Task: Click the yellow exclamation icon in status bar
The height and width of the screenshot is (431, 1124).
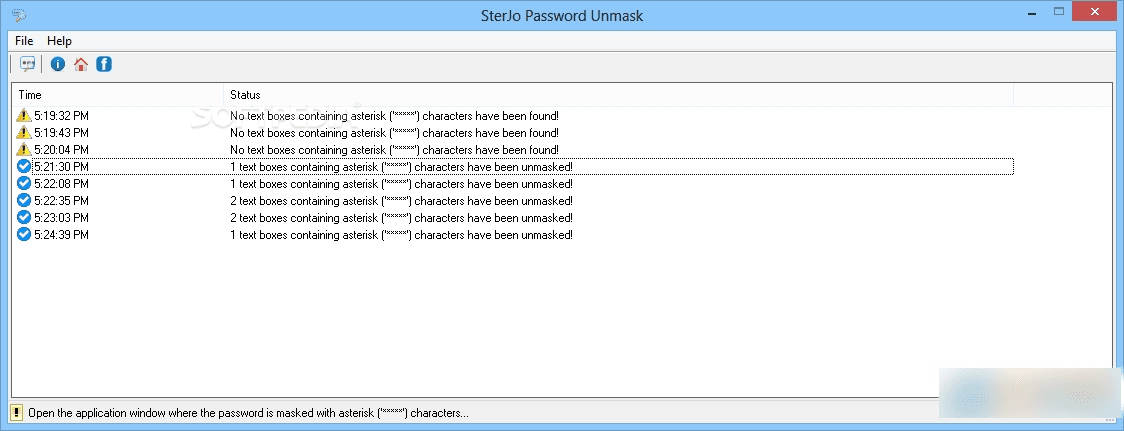Action: tap(16, 412)
